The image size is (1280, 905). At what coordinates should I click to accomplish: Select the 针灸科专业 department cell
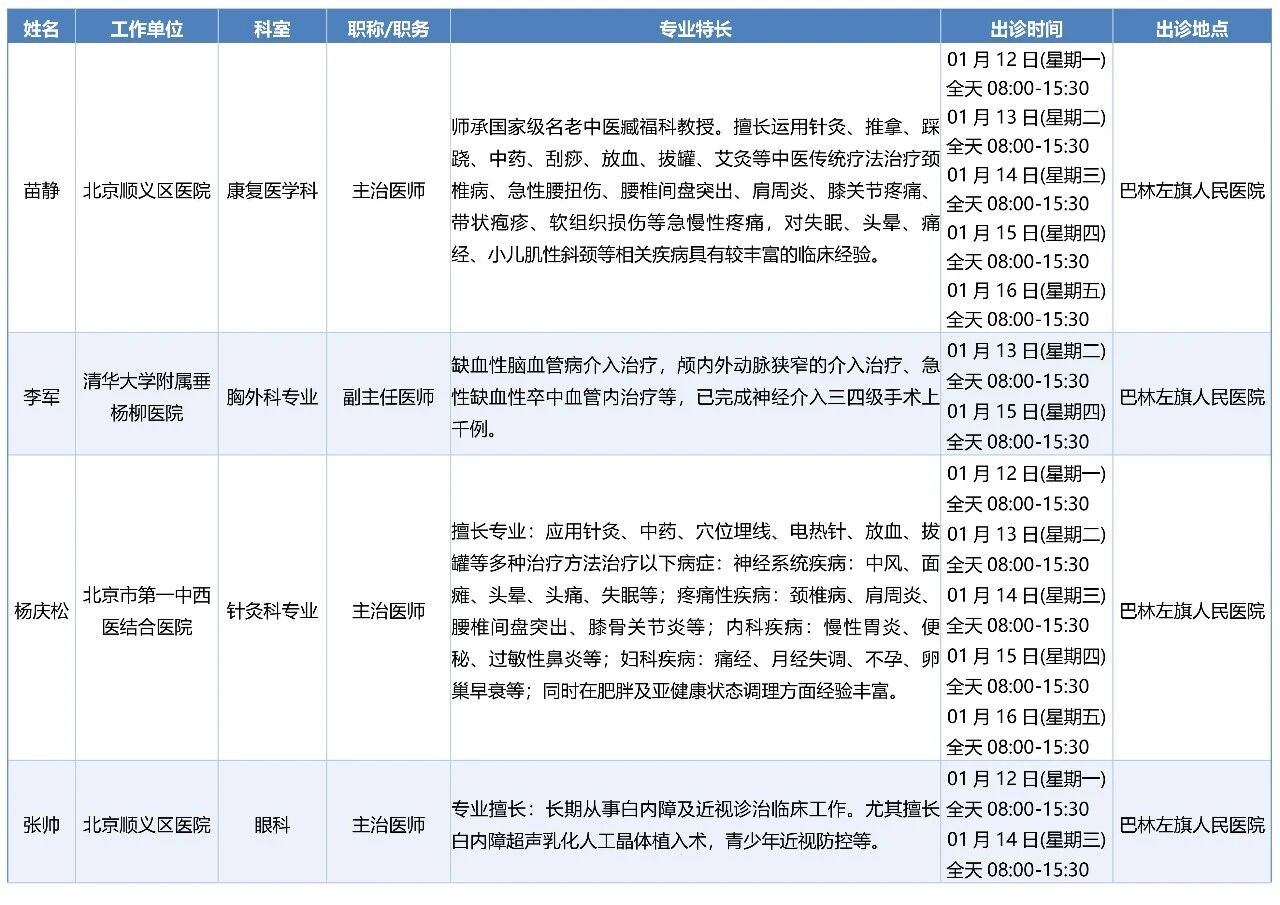coord(272,610)
